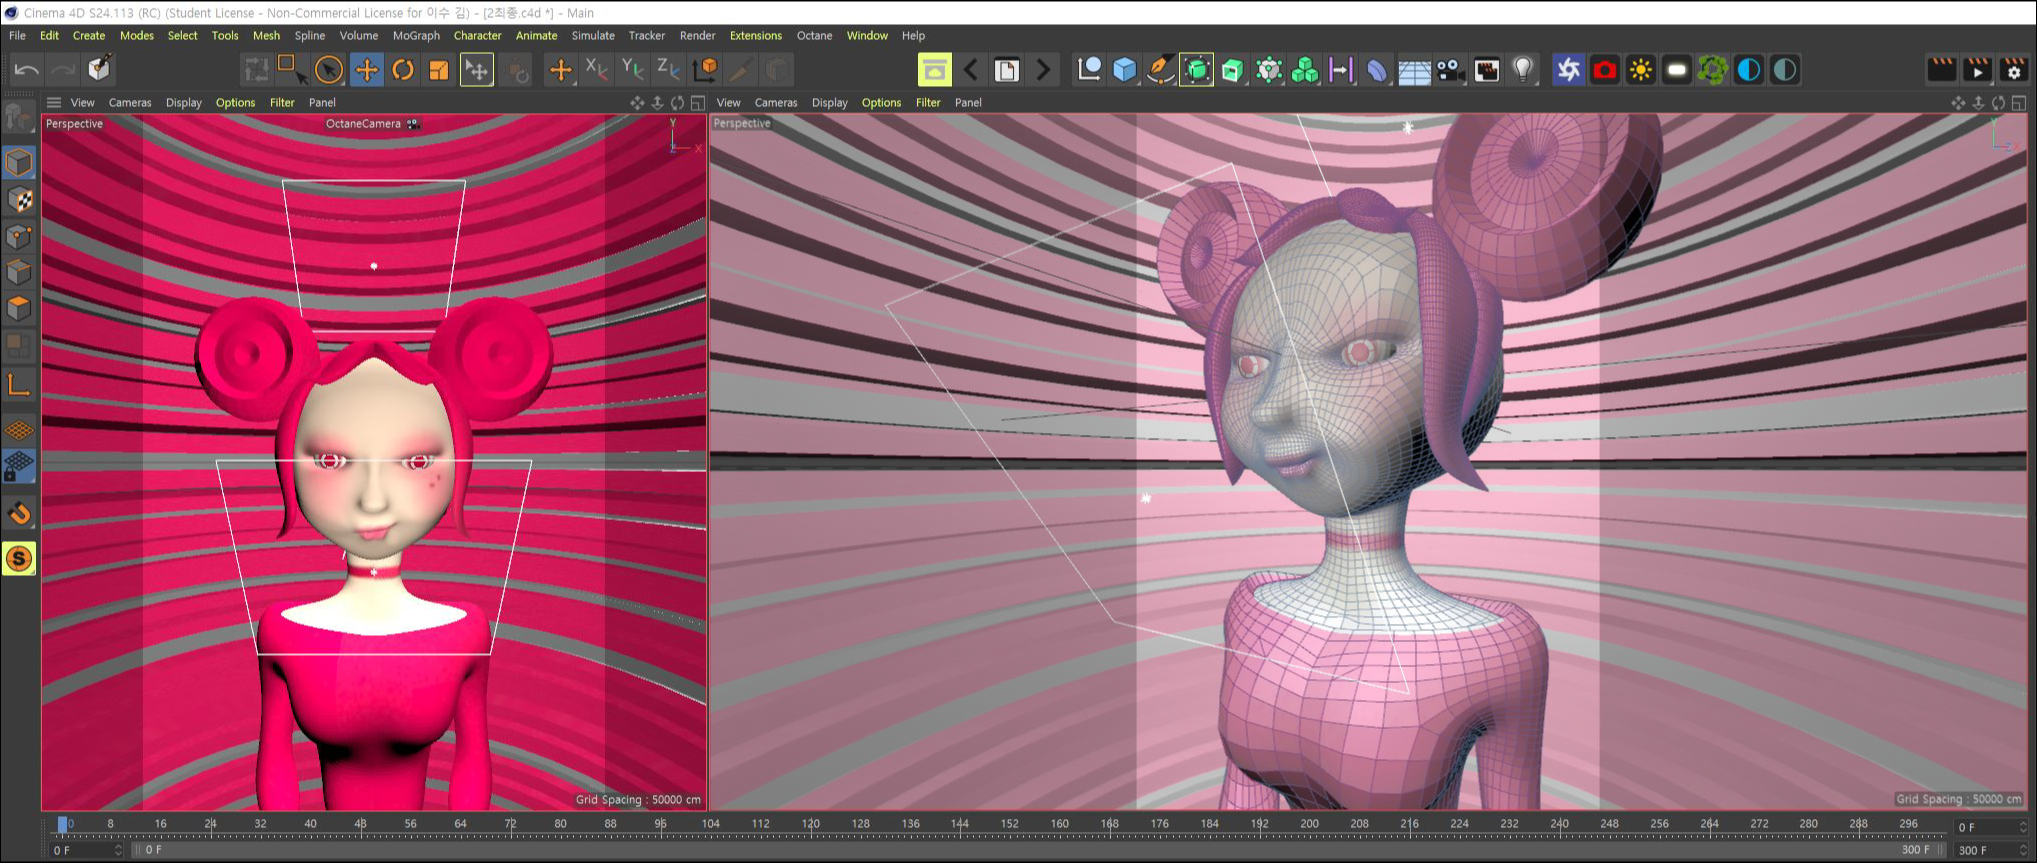Image resolution: width=2037 pixels, height=863 pixels.
Task: Open the Spline Pen tool icon
Action: click(x=1160, y=69)
